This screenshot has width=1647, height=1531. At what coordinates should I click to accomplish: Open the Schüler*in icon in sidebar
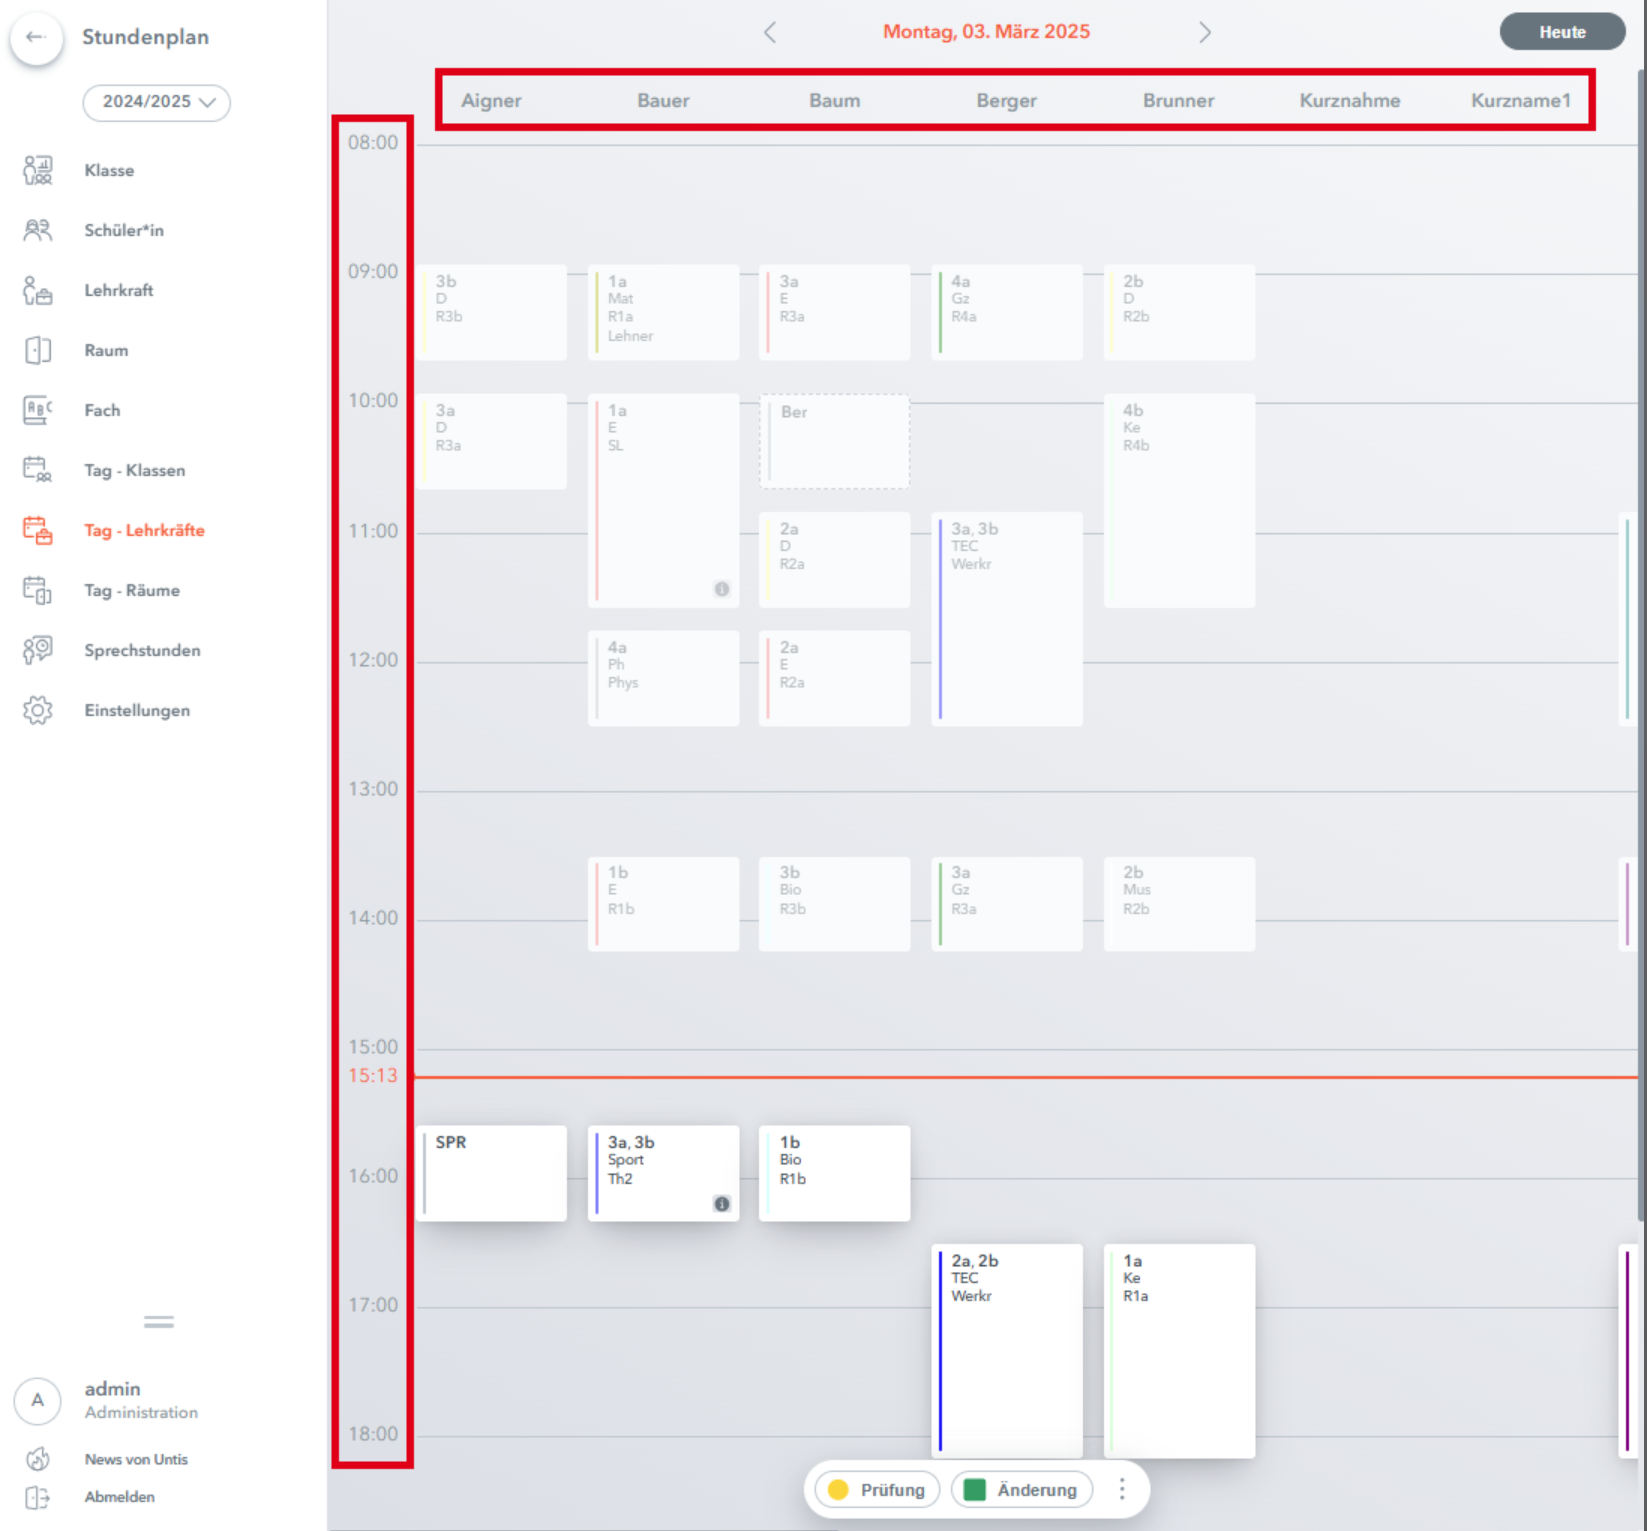point(38,230)
